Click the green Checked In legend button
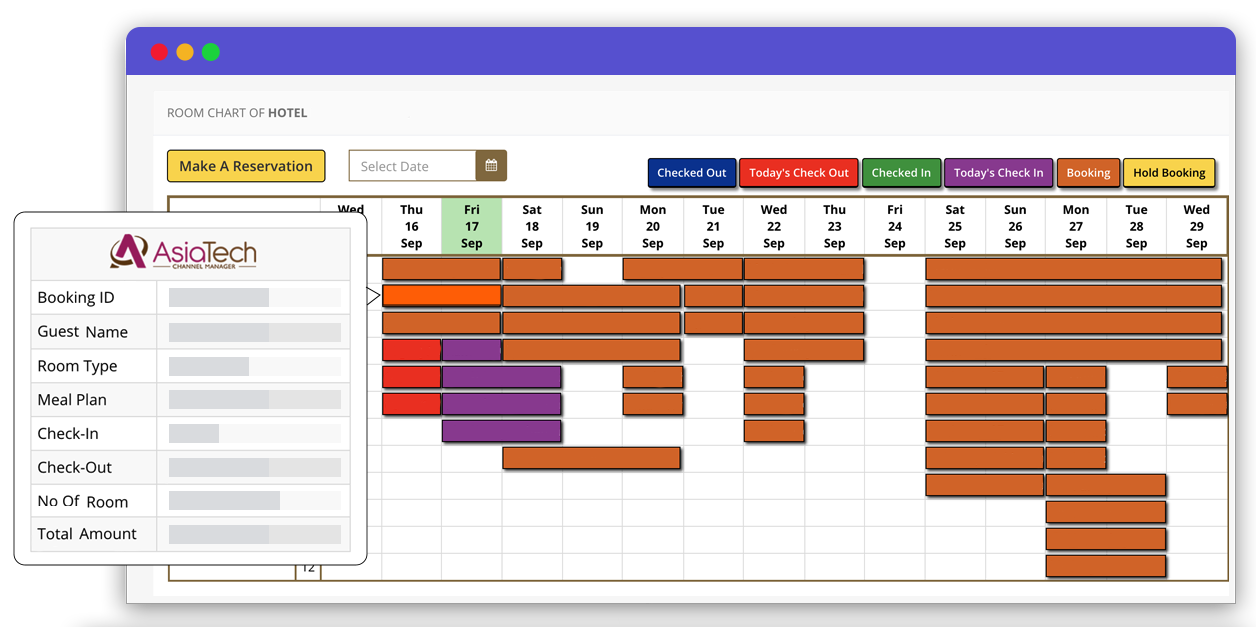 pos(901,172)
